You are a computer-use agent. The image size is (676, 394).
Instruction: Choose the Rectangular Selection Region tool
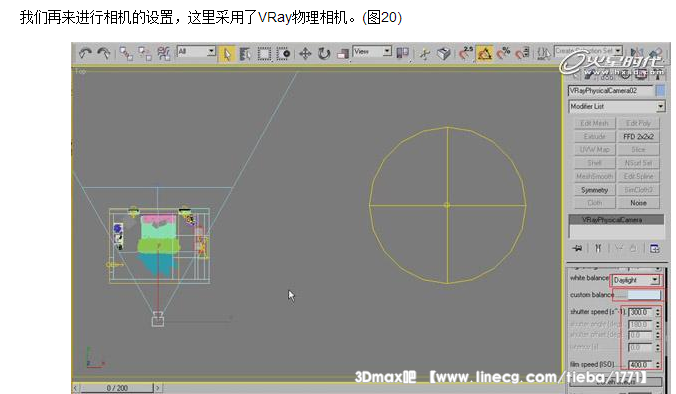coord(264,54)
